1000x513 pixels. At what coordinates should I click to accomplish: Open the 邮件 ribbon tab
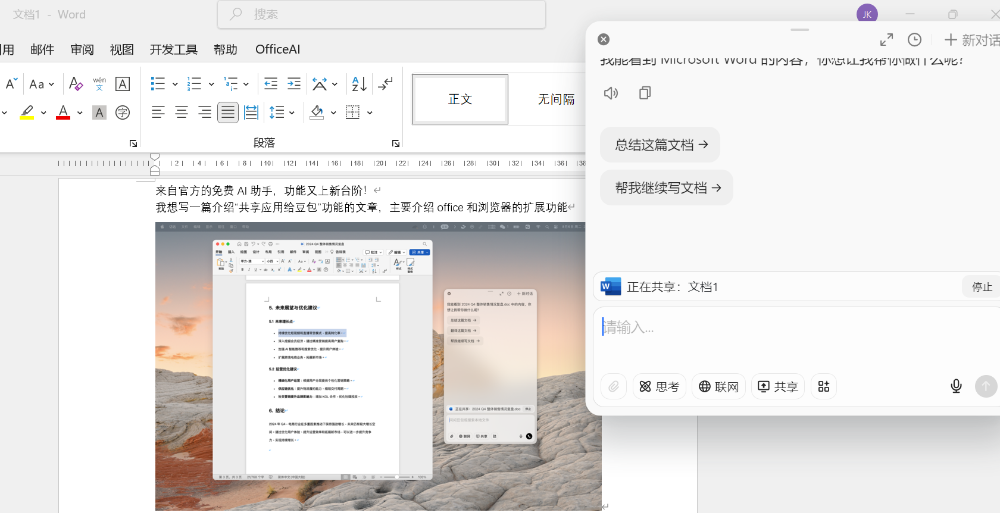pos(42,49)
